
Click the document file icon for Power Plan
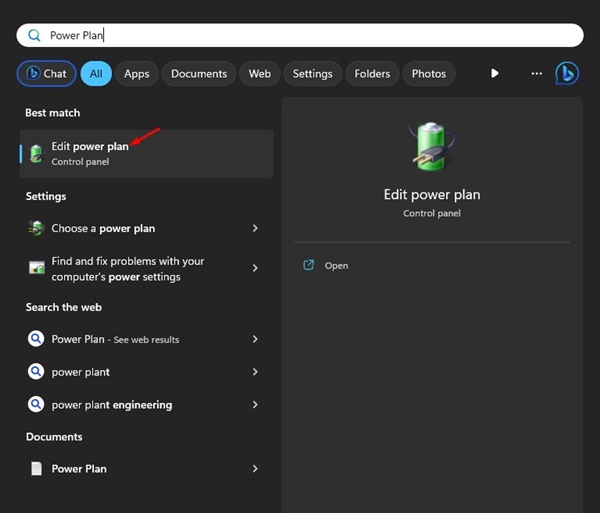(x=36, y=469)
